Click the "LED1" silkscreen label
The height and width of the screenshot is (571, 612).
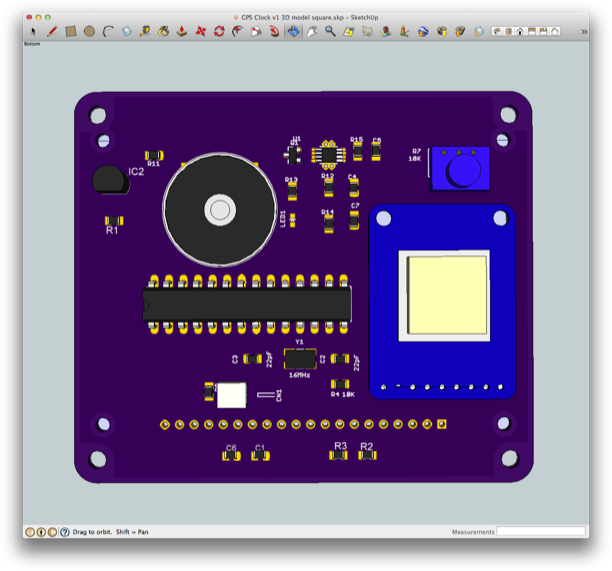click(283, 219)
